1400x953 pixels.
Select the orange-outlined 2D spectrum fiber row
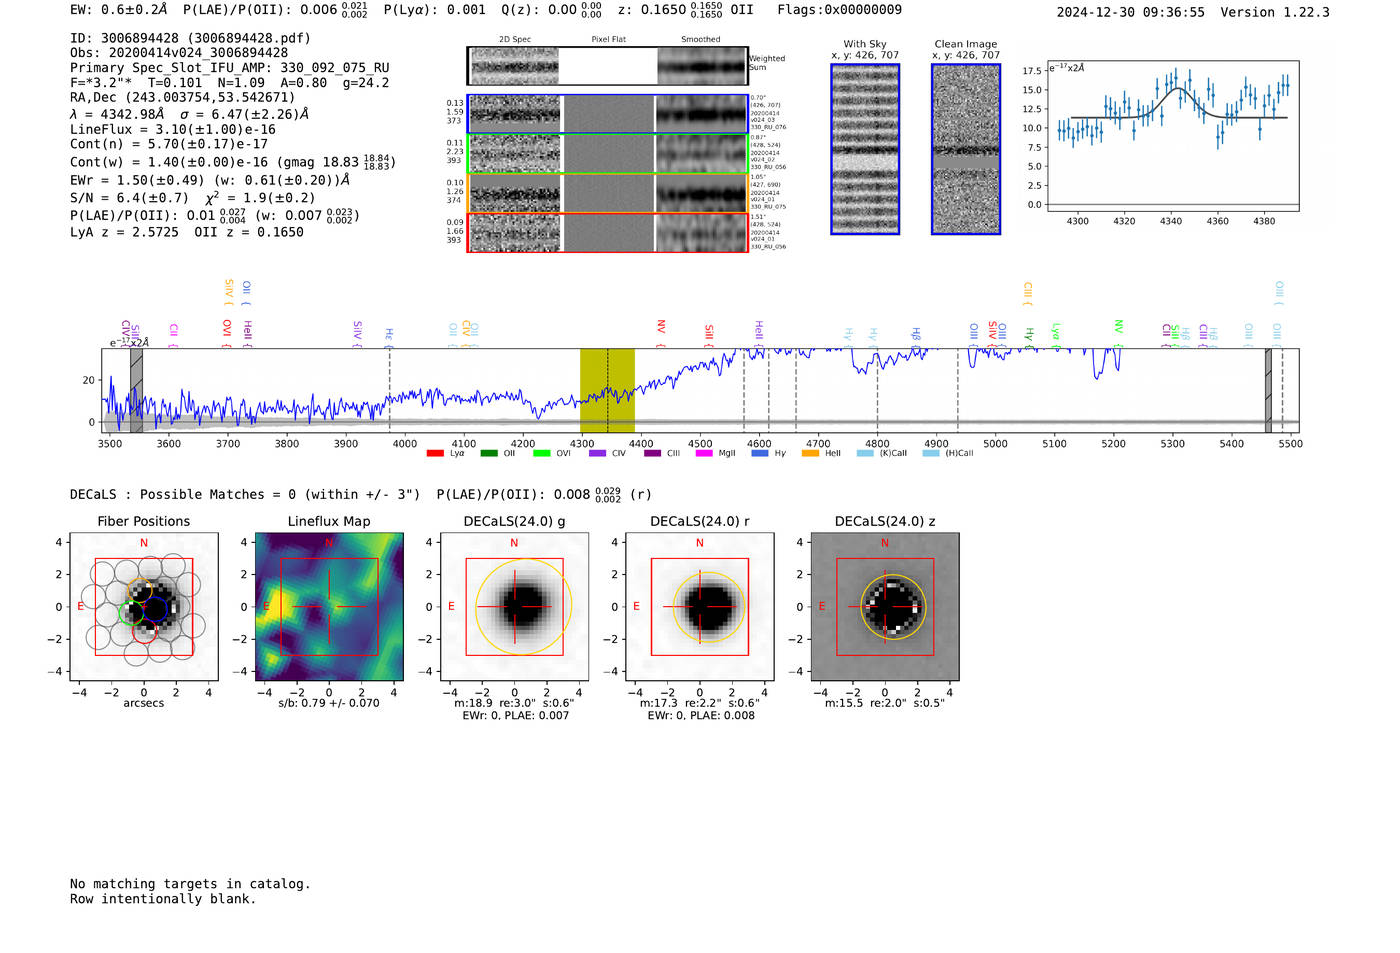tap(608, 193)
